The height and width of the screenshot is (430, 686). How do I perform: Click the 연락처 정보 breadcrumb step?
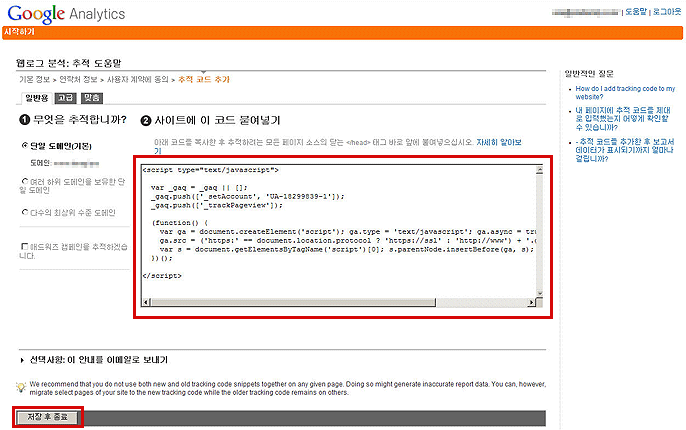click(78, 80)
